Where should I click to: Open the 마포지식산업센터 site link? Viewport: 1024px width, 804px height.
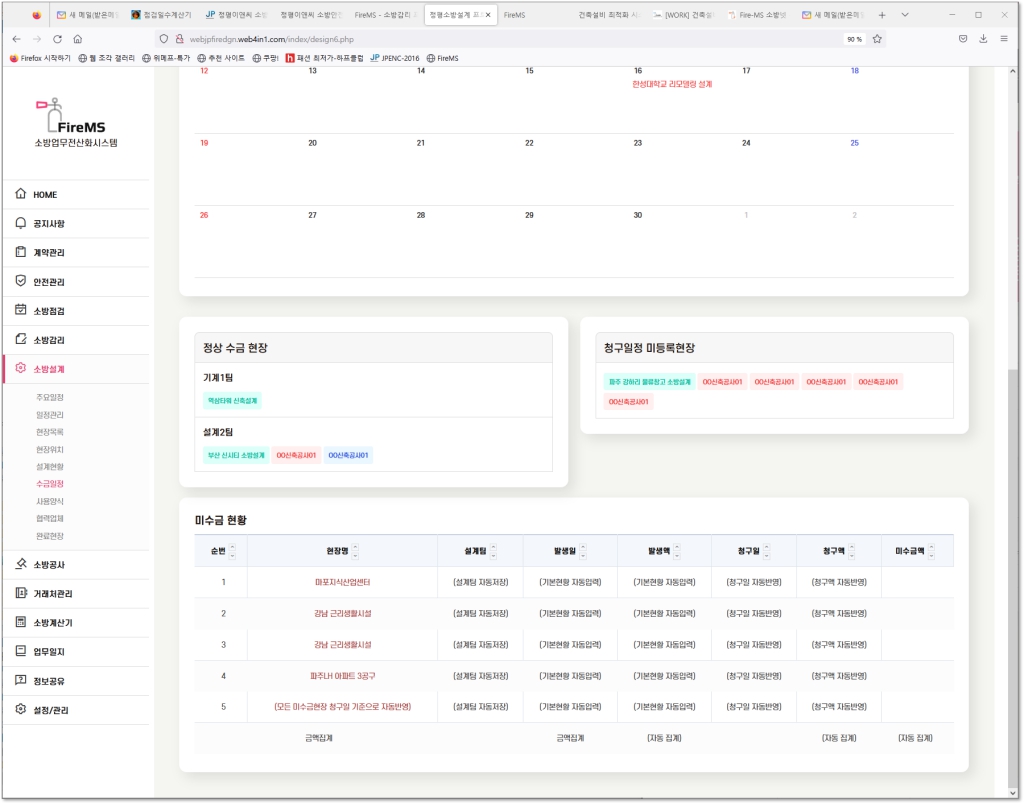tap(342, 582)
